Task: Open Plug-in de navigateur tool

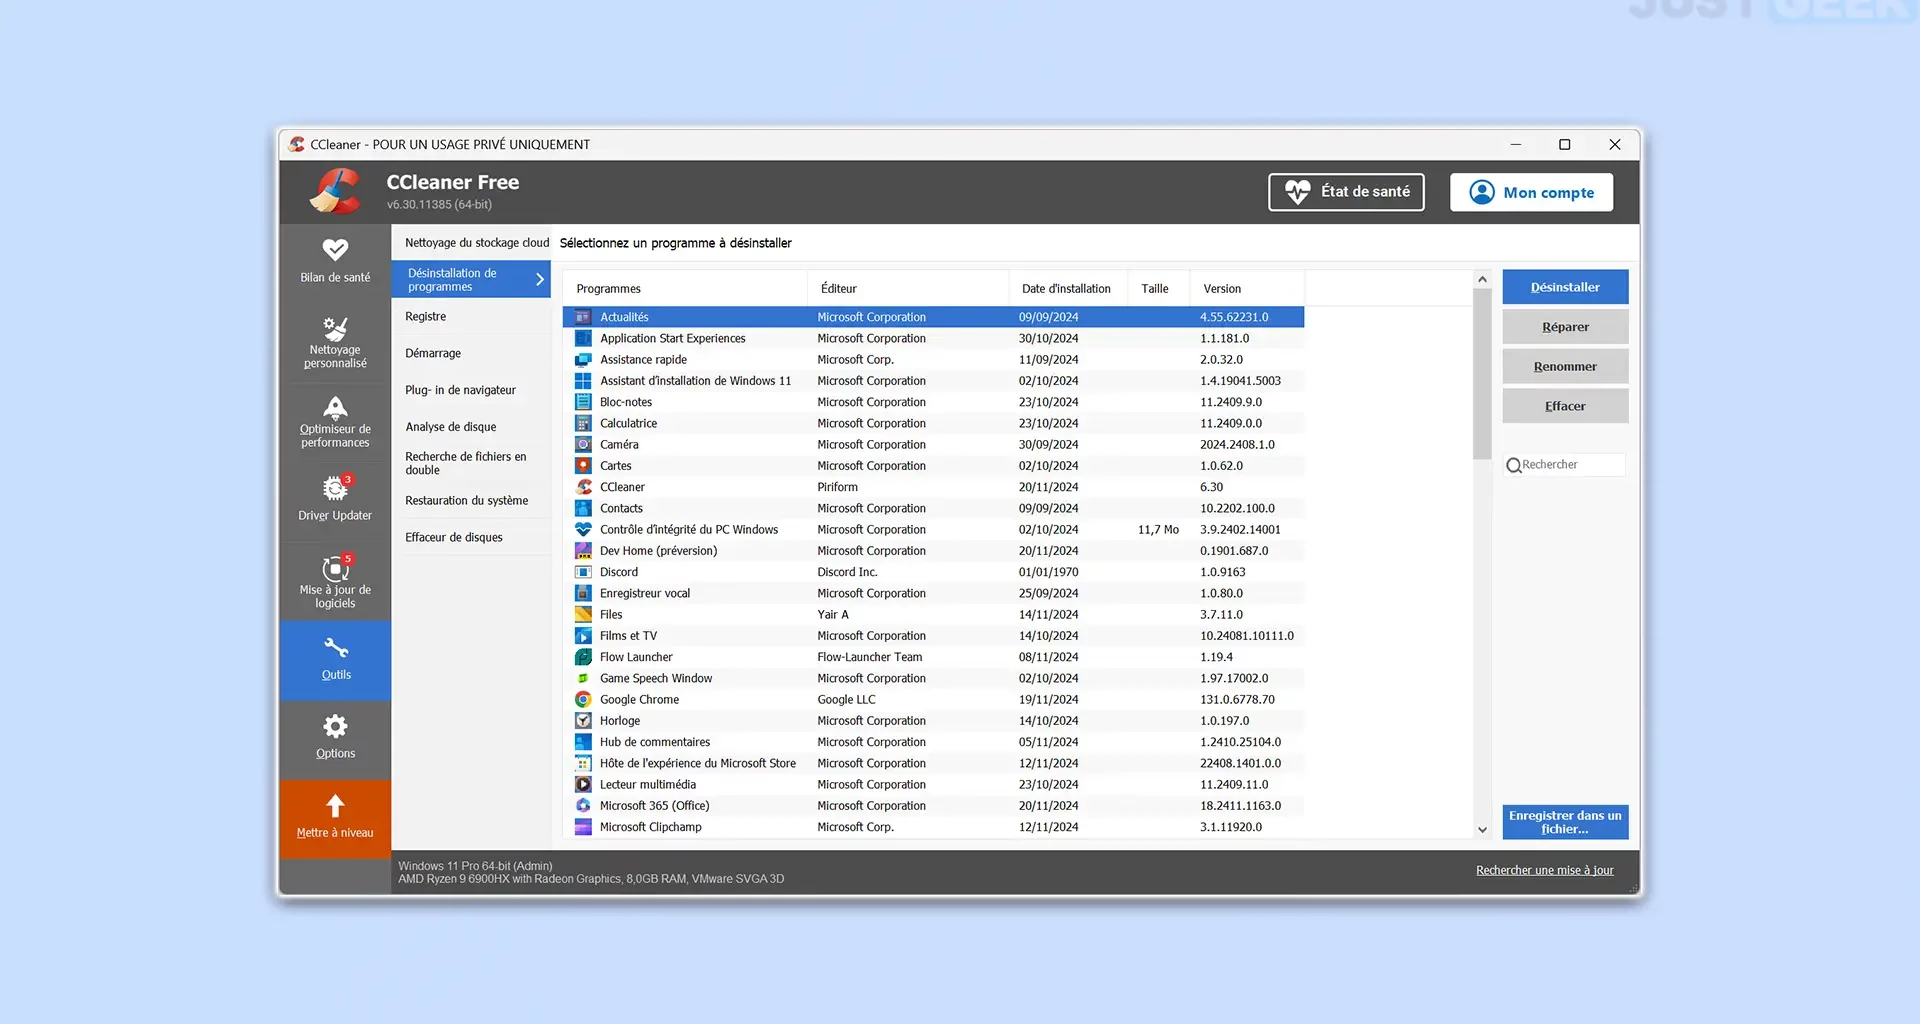Action: click(471, 391)
